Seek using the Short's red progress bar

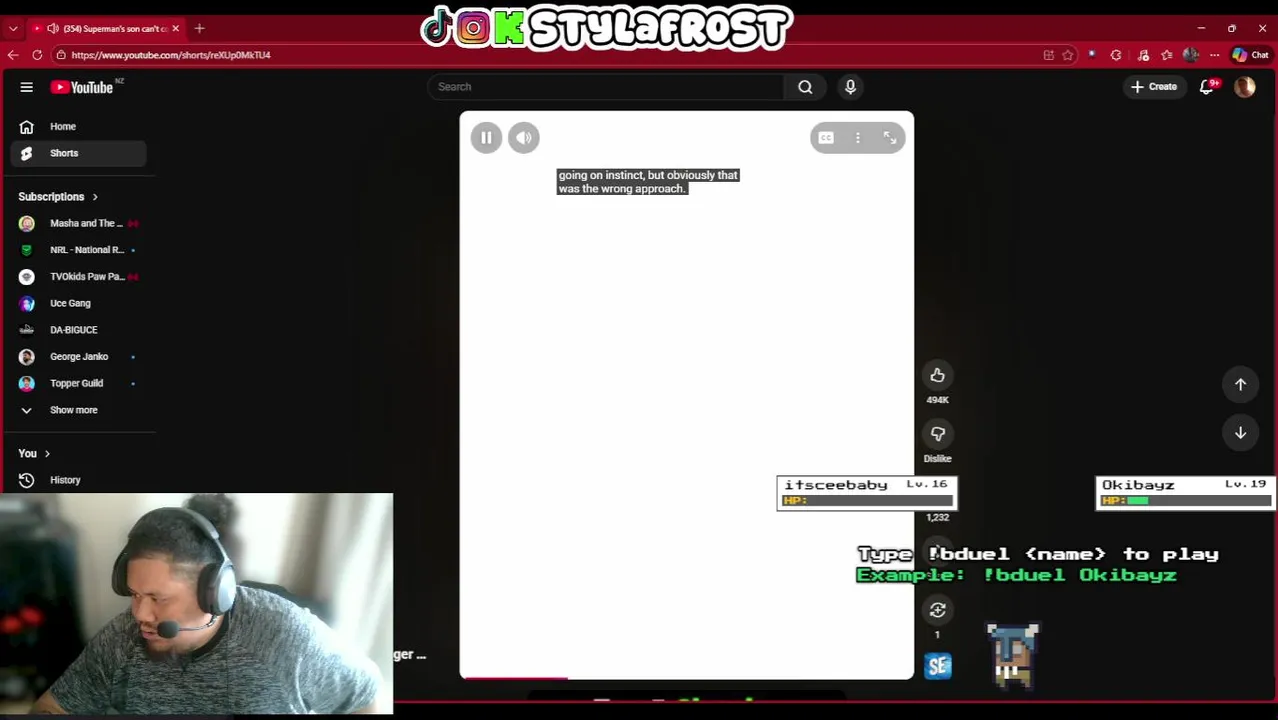point(686,678)
